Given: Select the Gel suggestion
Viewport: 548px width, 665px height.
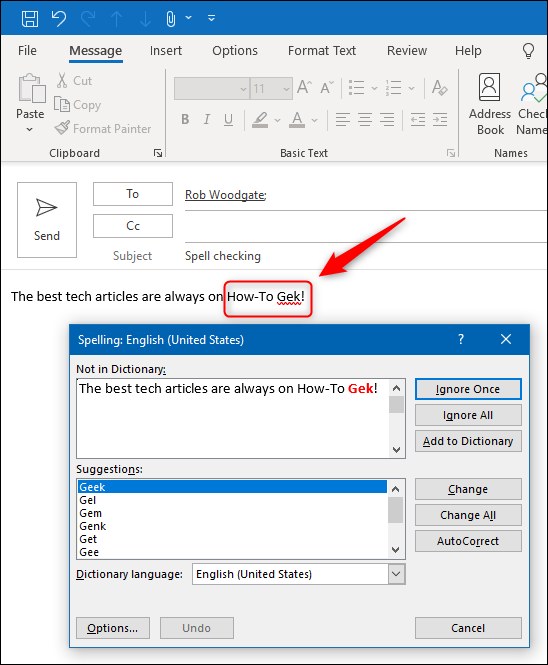Looking at the screenshot, I should tap(232, 500).
